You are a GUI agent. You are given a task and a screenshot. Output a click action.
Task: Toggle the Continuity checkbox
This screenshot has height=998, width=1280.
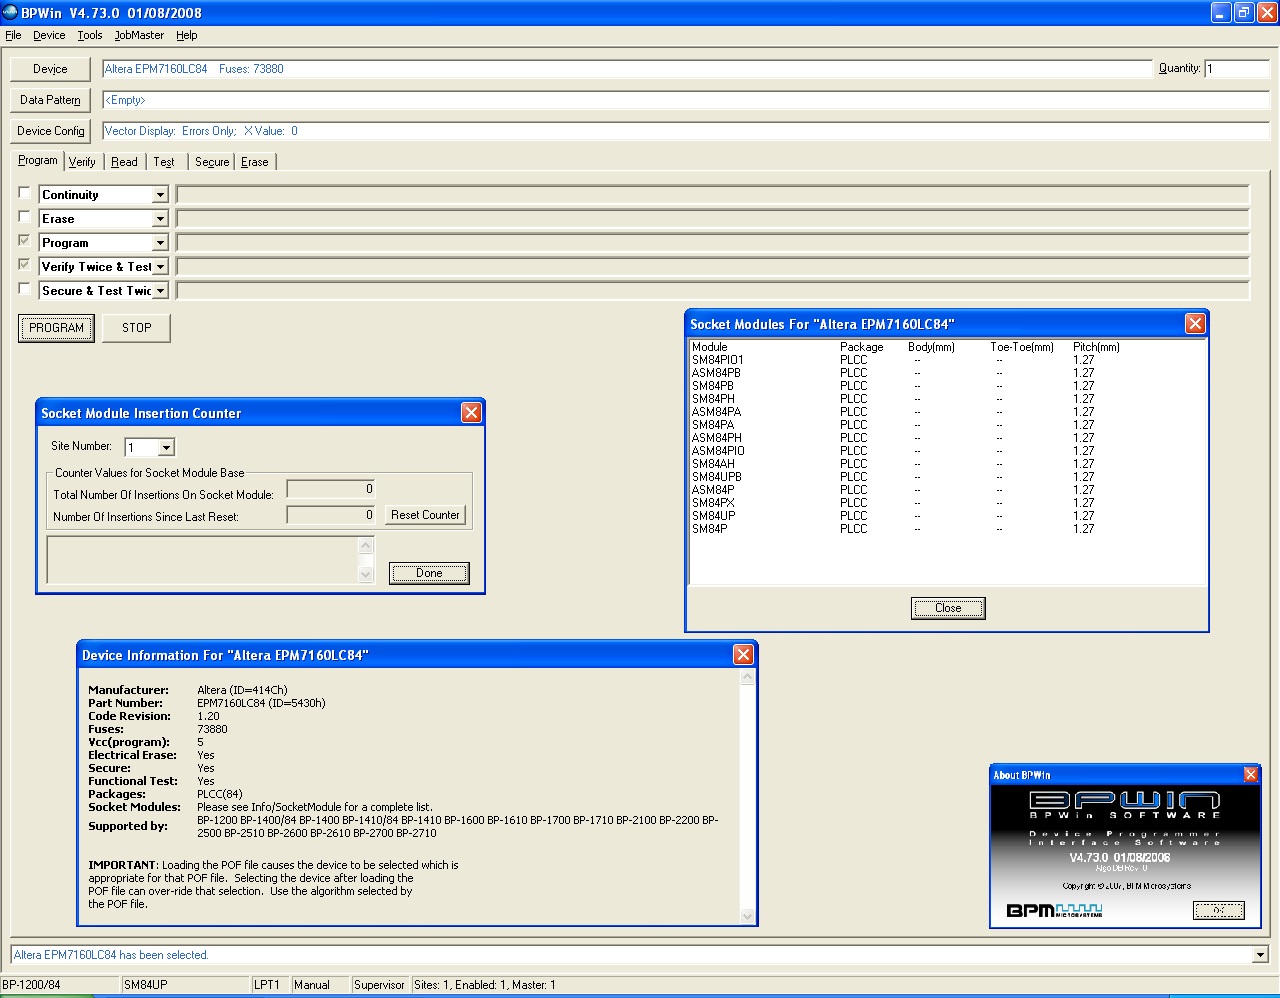click(x=25, y=193)
